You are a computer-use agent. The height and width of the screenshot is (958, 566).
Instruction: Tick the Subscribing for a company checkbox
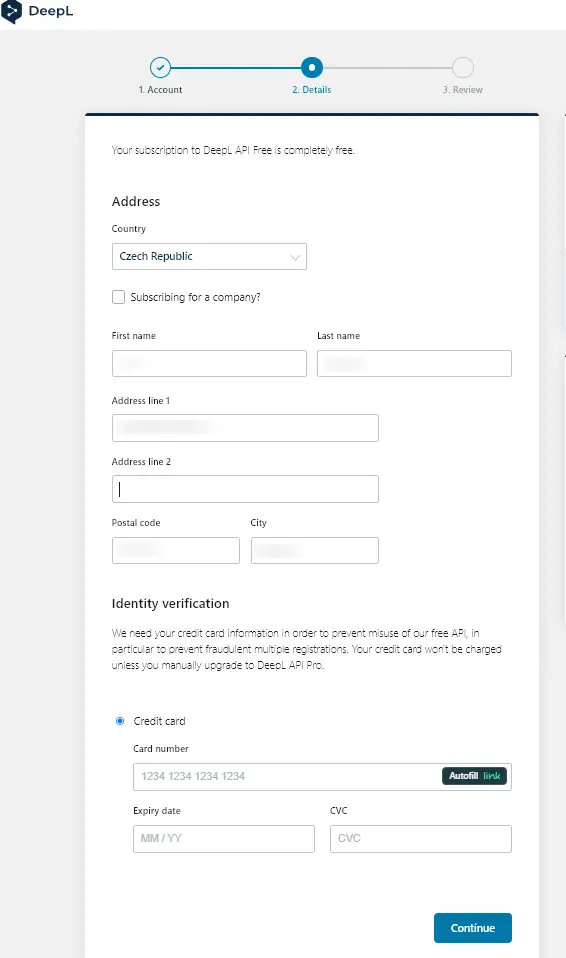click(119, 297)
